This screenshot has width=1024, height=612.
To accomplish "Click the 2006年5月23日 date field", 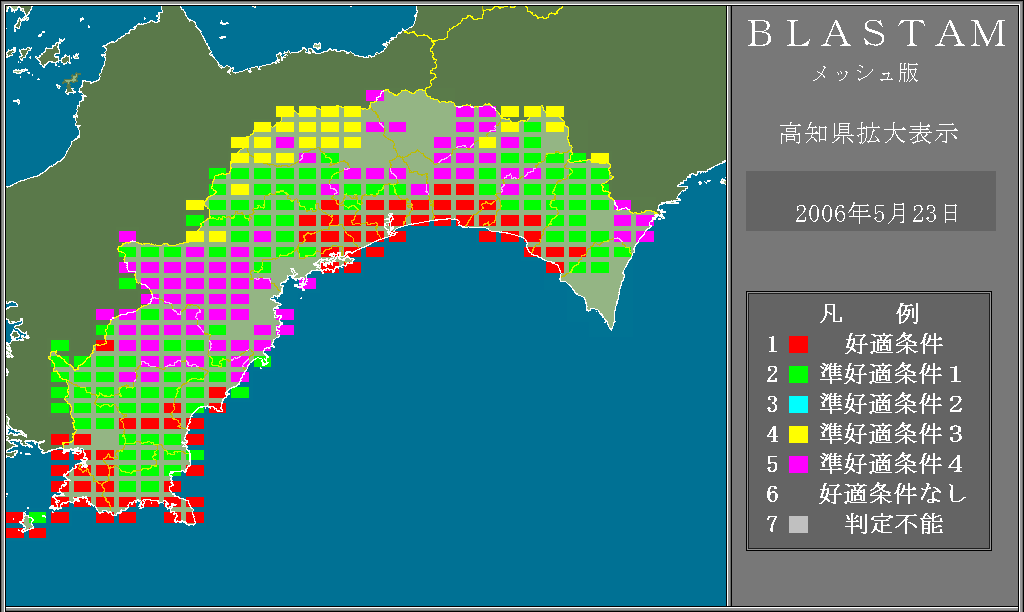I will click(x=870, y=212).
